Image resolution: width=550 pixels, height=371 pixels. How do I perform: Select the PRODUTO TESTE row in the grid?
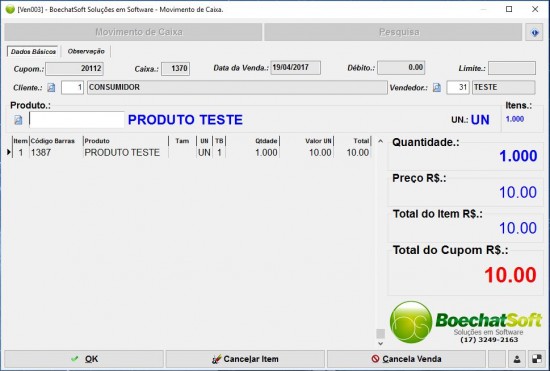[189, 153]
